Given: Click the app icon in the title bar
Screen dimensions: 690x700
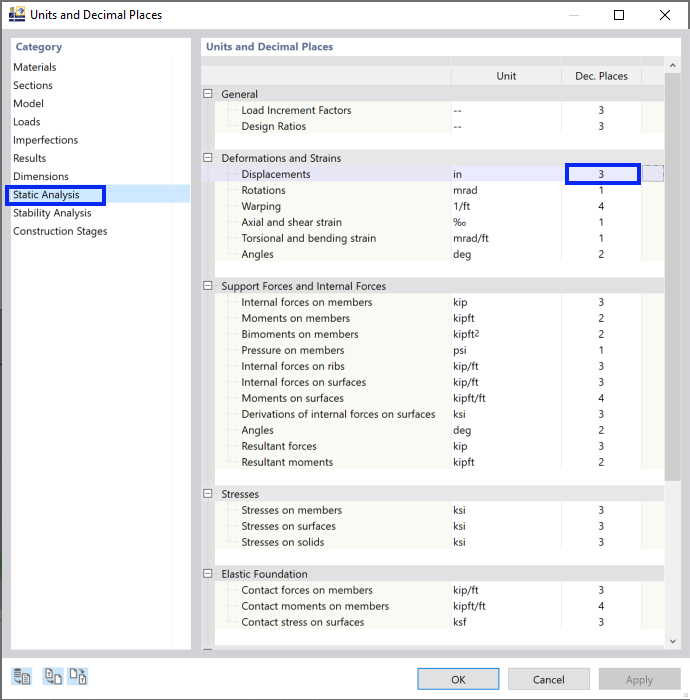Looking at the screenshot, I should (x=16, y=15).
